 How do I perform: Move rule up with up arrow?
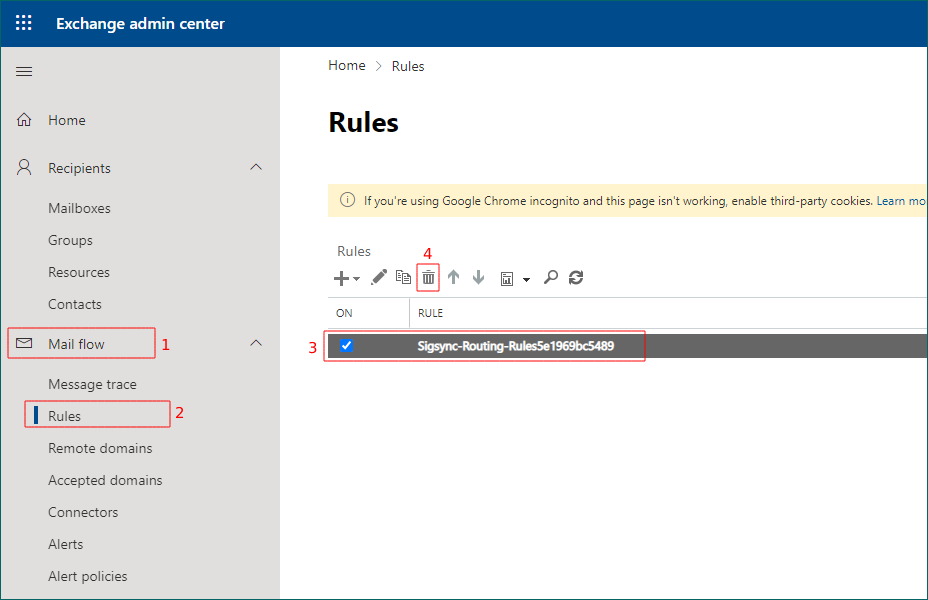click(453, 277)
